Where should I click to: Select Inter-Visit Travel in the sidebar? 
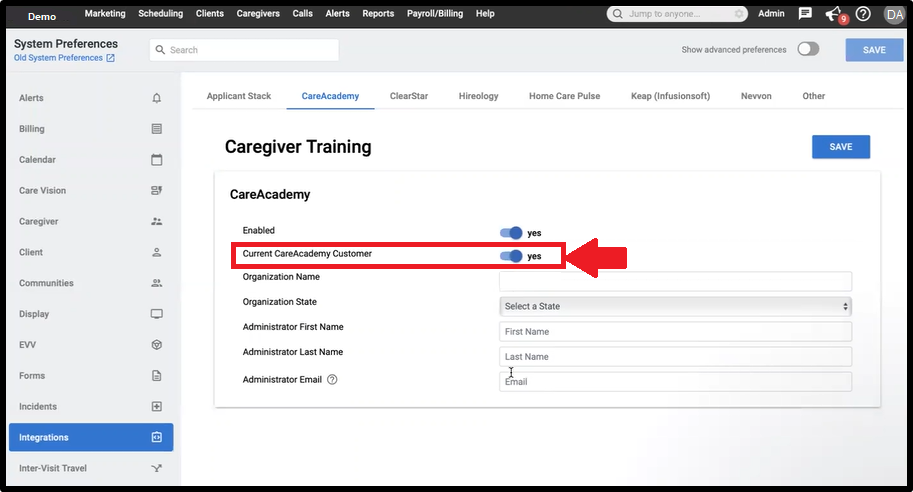(x=91, y=468)
